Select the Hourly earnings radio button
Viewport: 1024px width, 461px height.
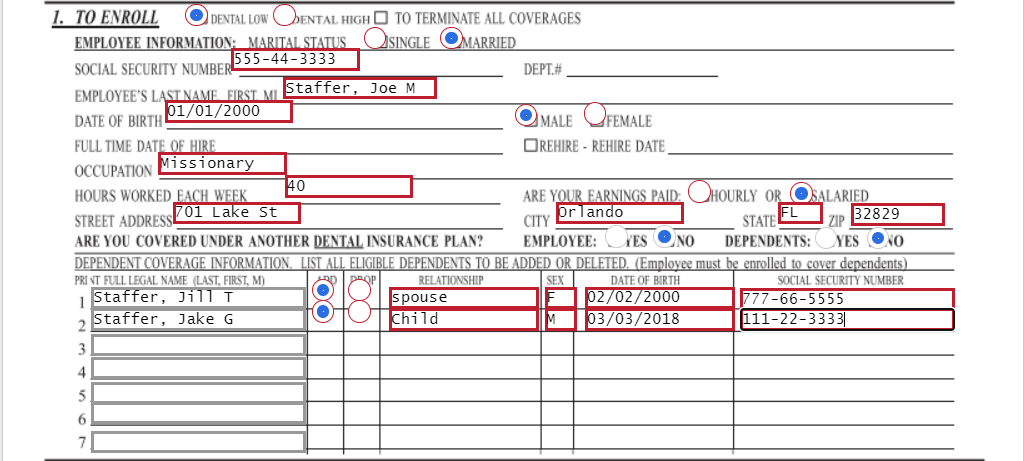[x=700, y=191]
